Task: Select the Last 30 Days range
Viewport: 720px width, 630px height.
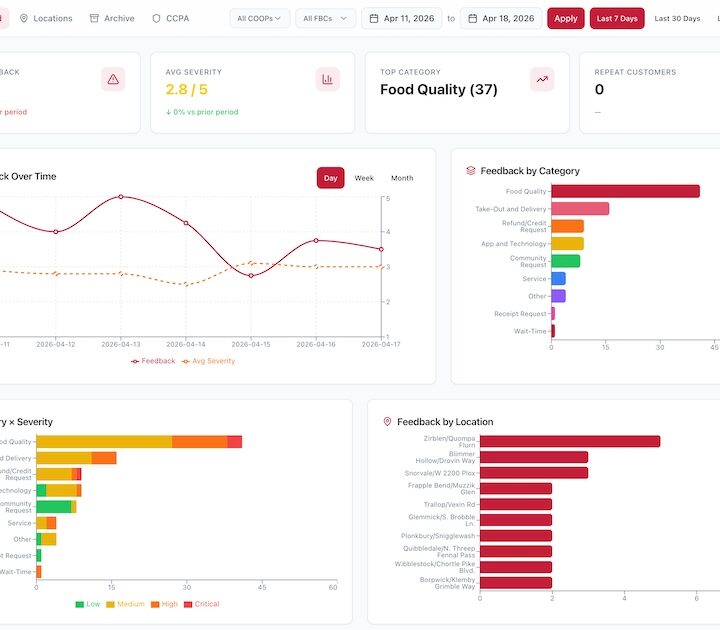Action: tap(677, 18)
